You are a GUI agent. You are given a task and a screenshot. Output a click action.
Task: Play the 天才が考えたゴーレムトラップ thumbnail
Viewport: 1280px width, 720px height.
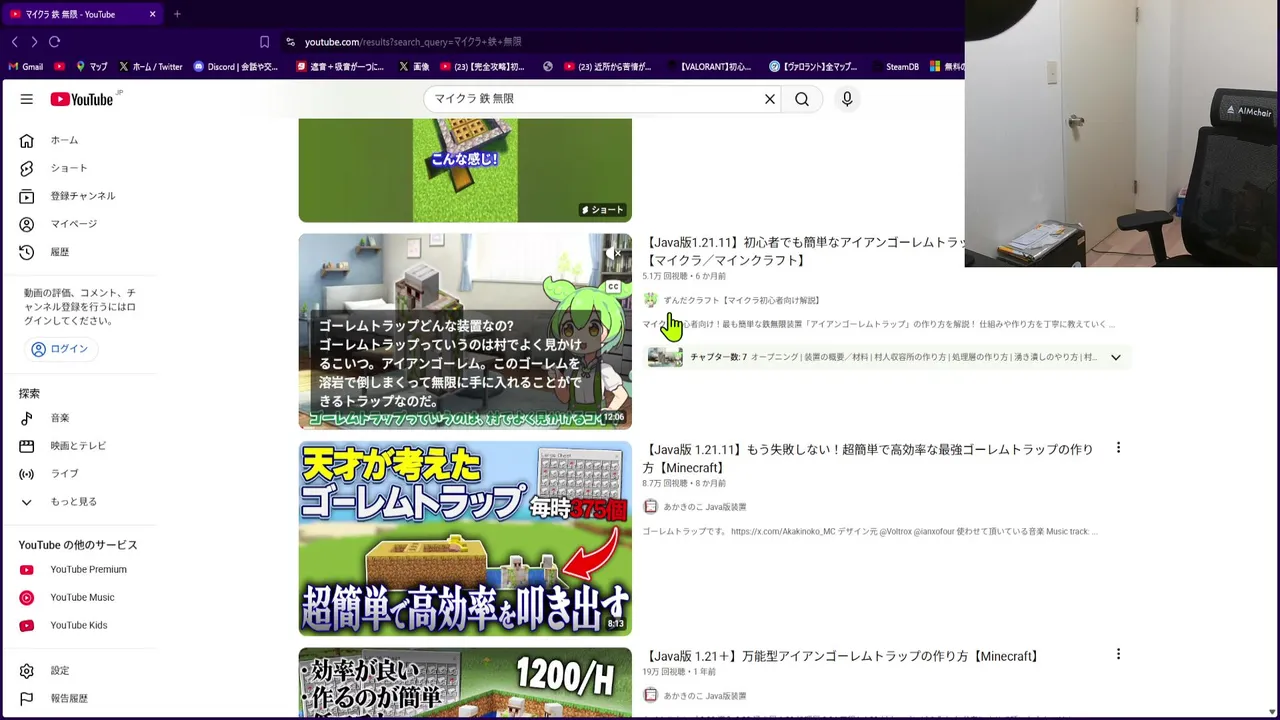click(465, 538)
